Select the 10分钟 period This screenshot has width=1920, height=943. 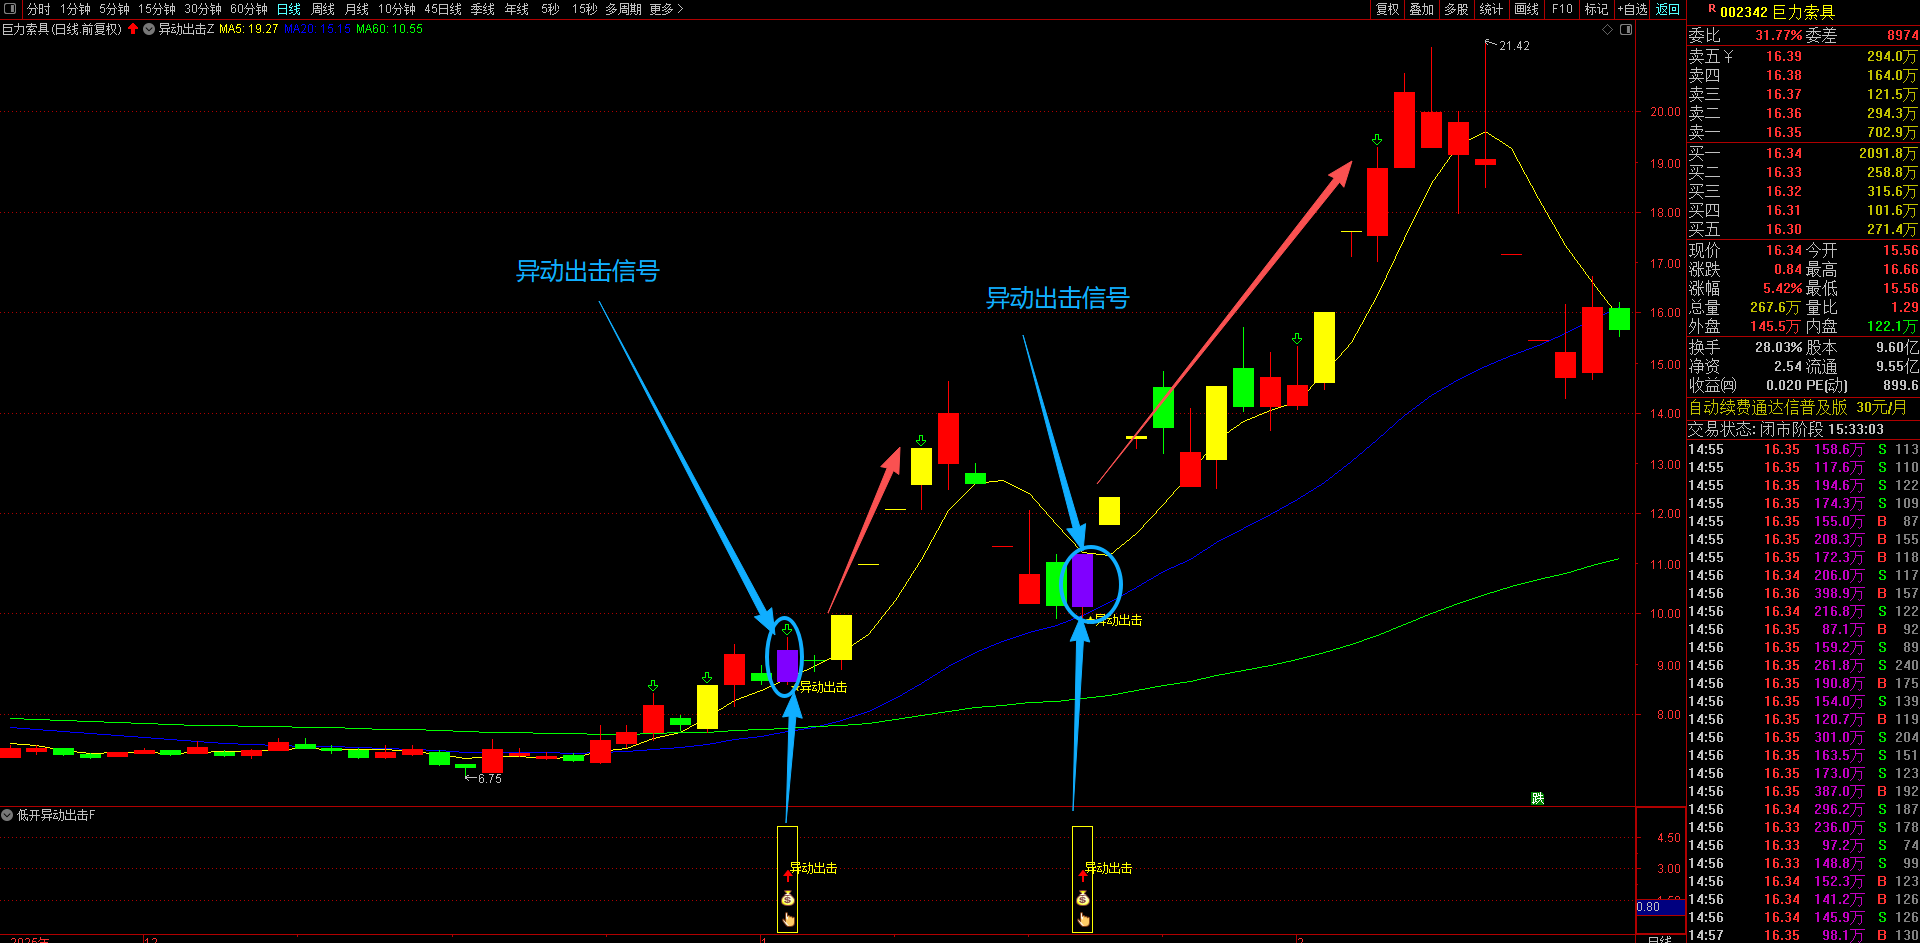click(397, 9)
